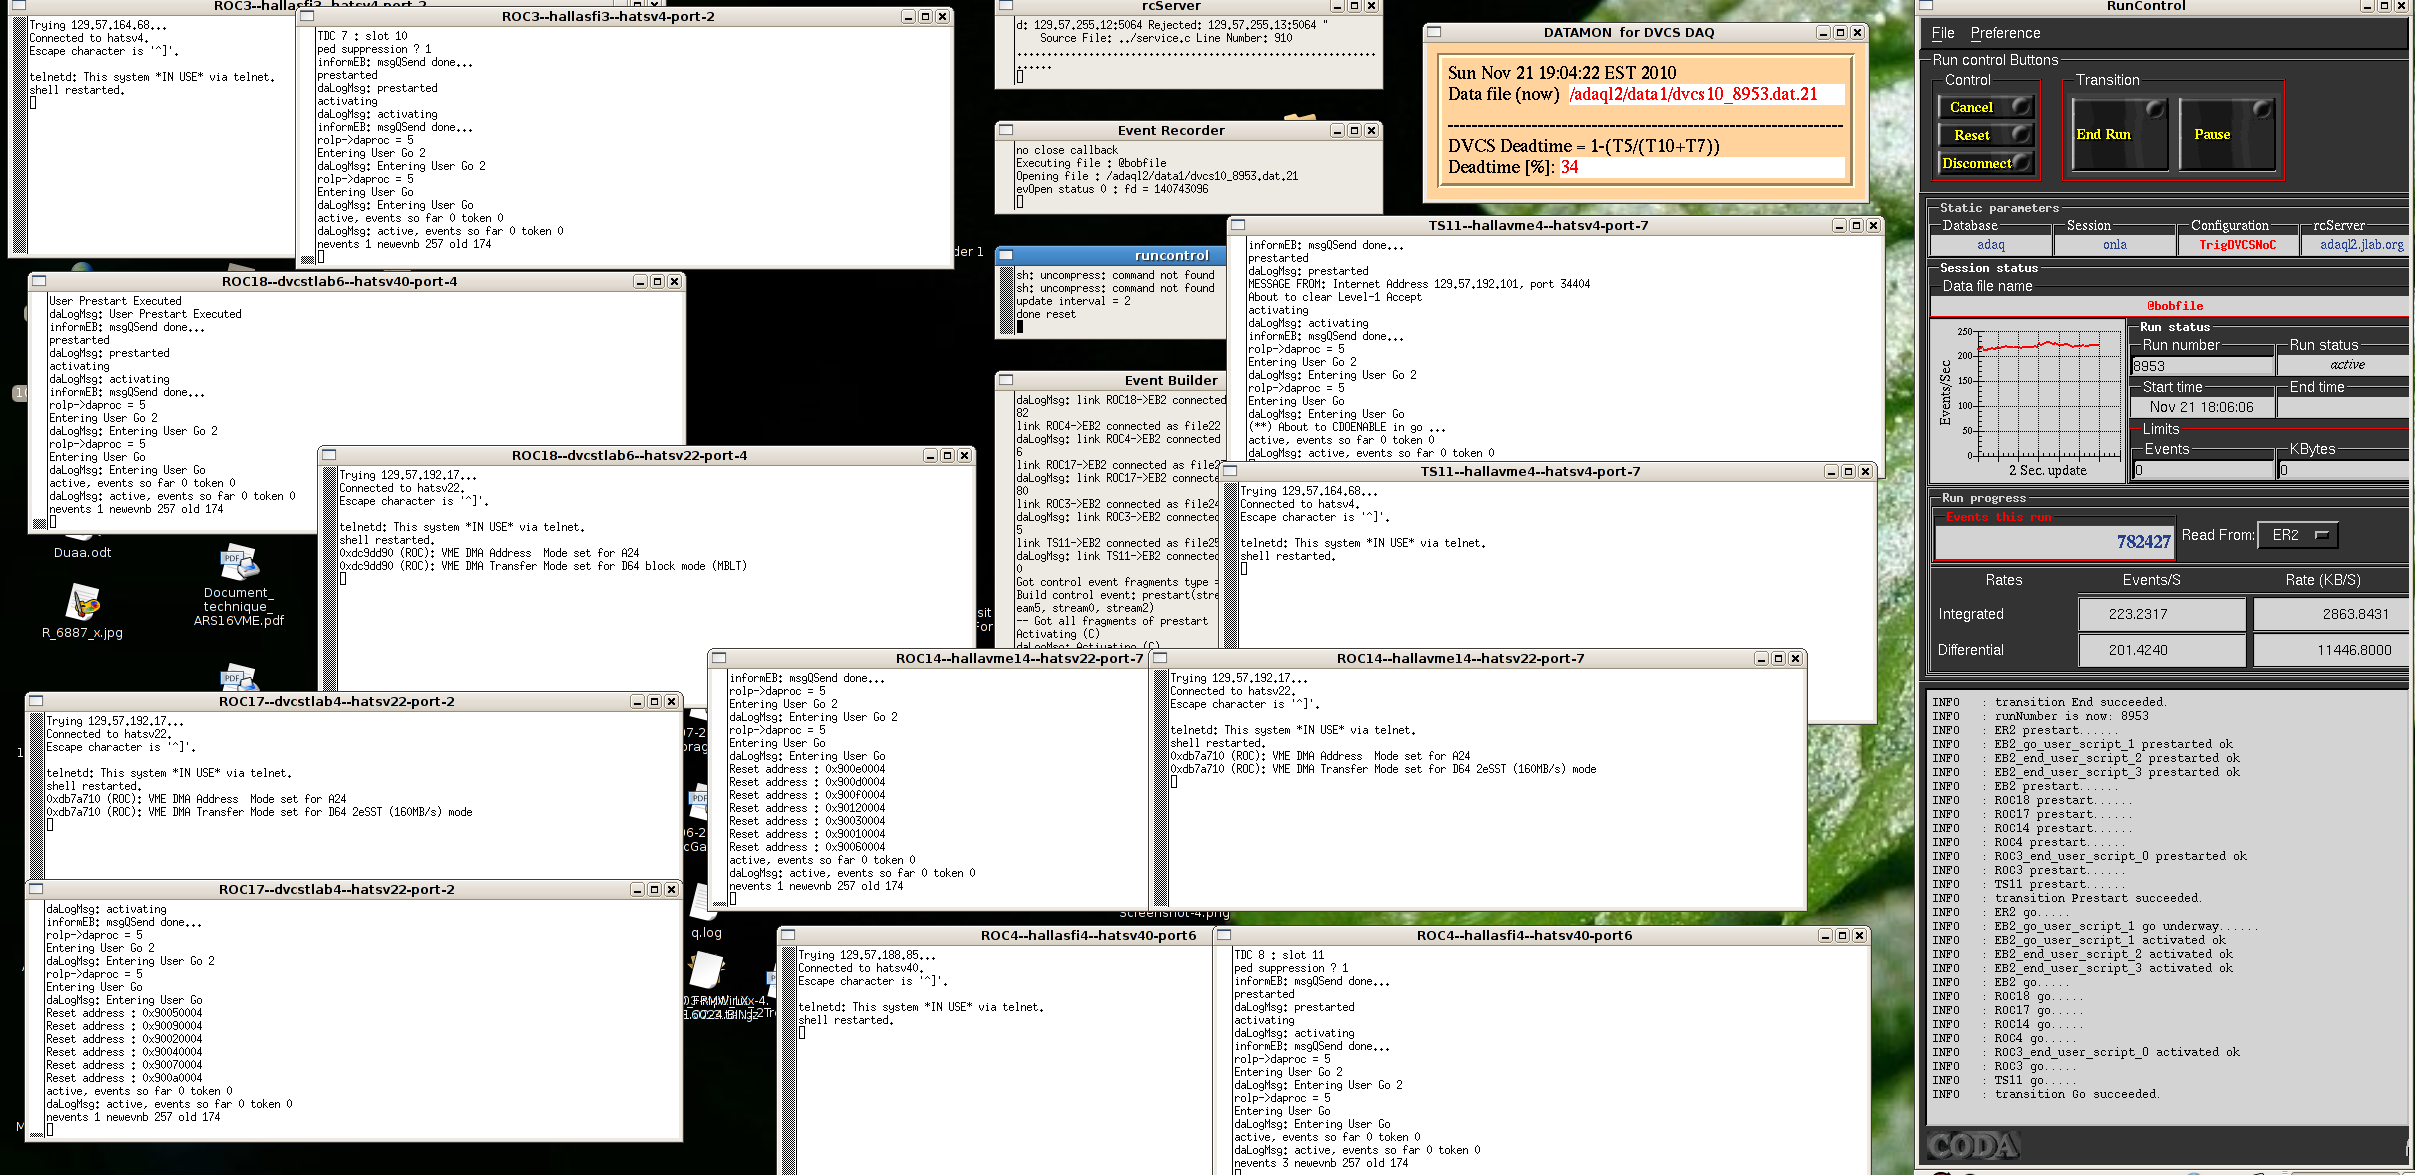Maximize the ROC18--dvcstlab6--hatsv40-port-4 window
Image resolution: width=2415 pixels, height=1175 pixels.
point(657,281)
